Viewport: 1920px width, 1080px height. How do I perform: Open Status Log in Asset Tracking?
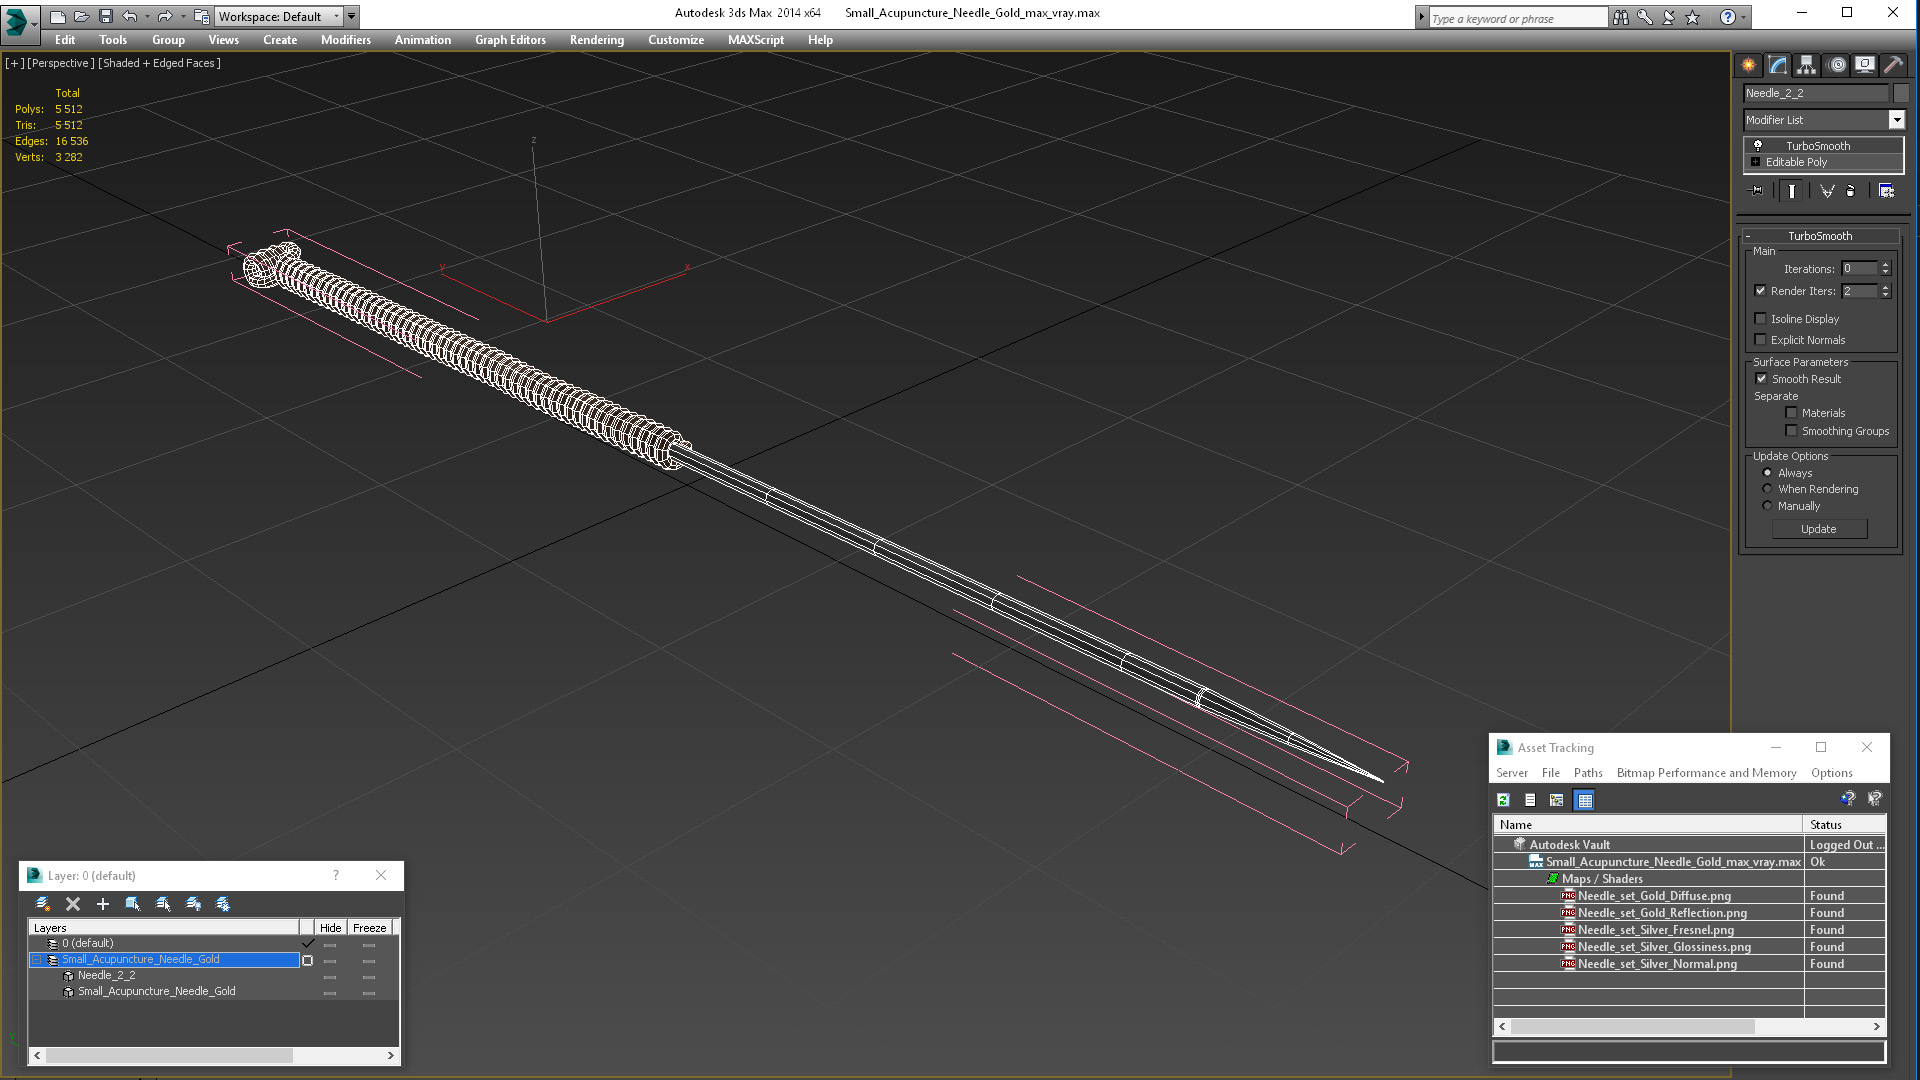pyautogui.click(x=1530, y=800)
